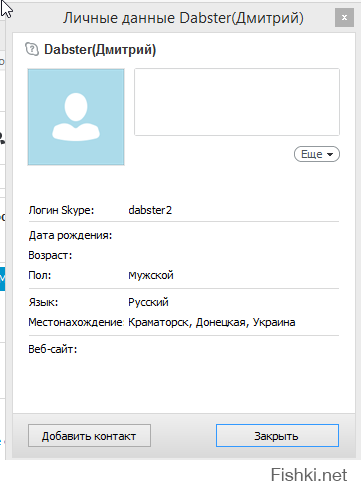Image resolution: width=361 pixels, height=490 pixels.
Task: Click the Мужской gender value
Action: (x=151, y=275)
